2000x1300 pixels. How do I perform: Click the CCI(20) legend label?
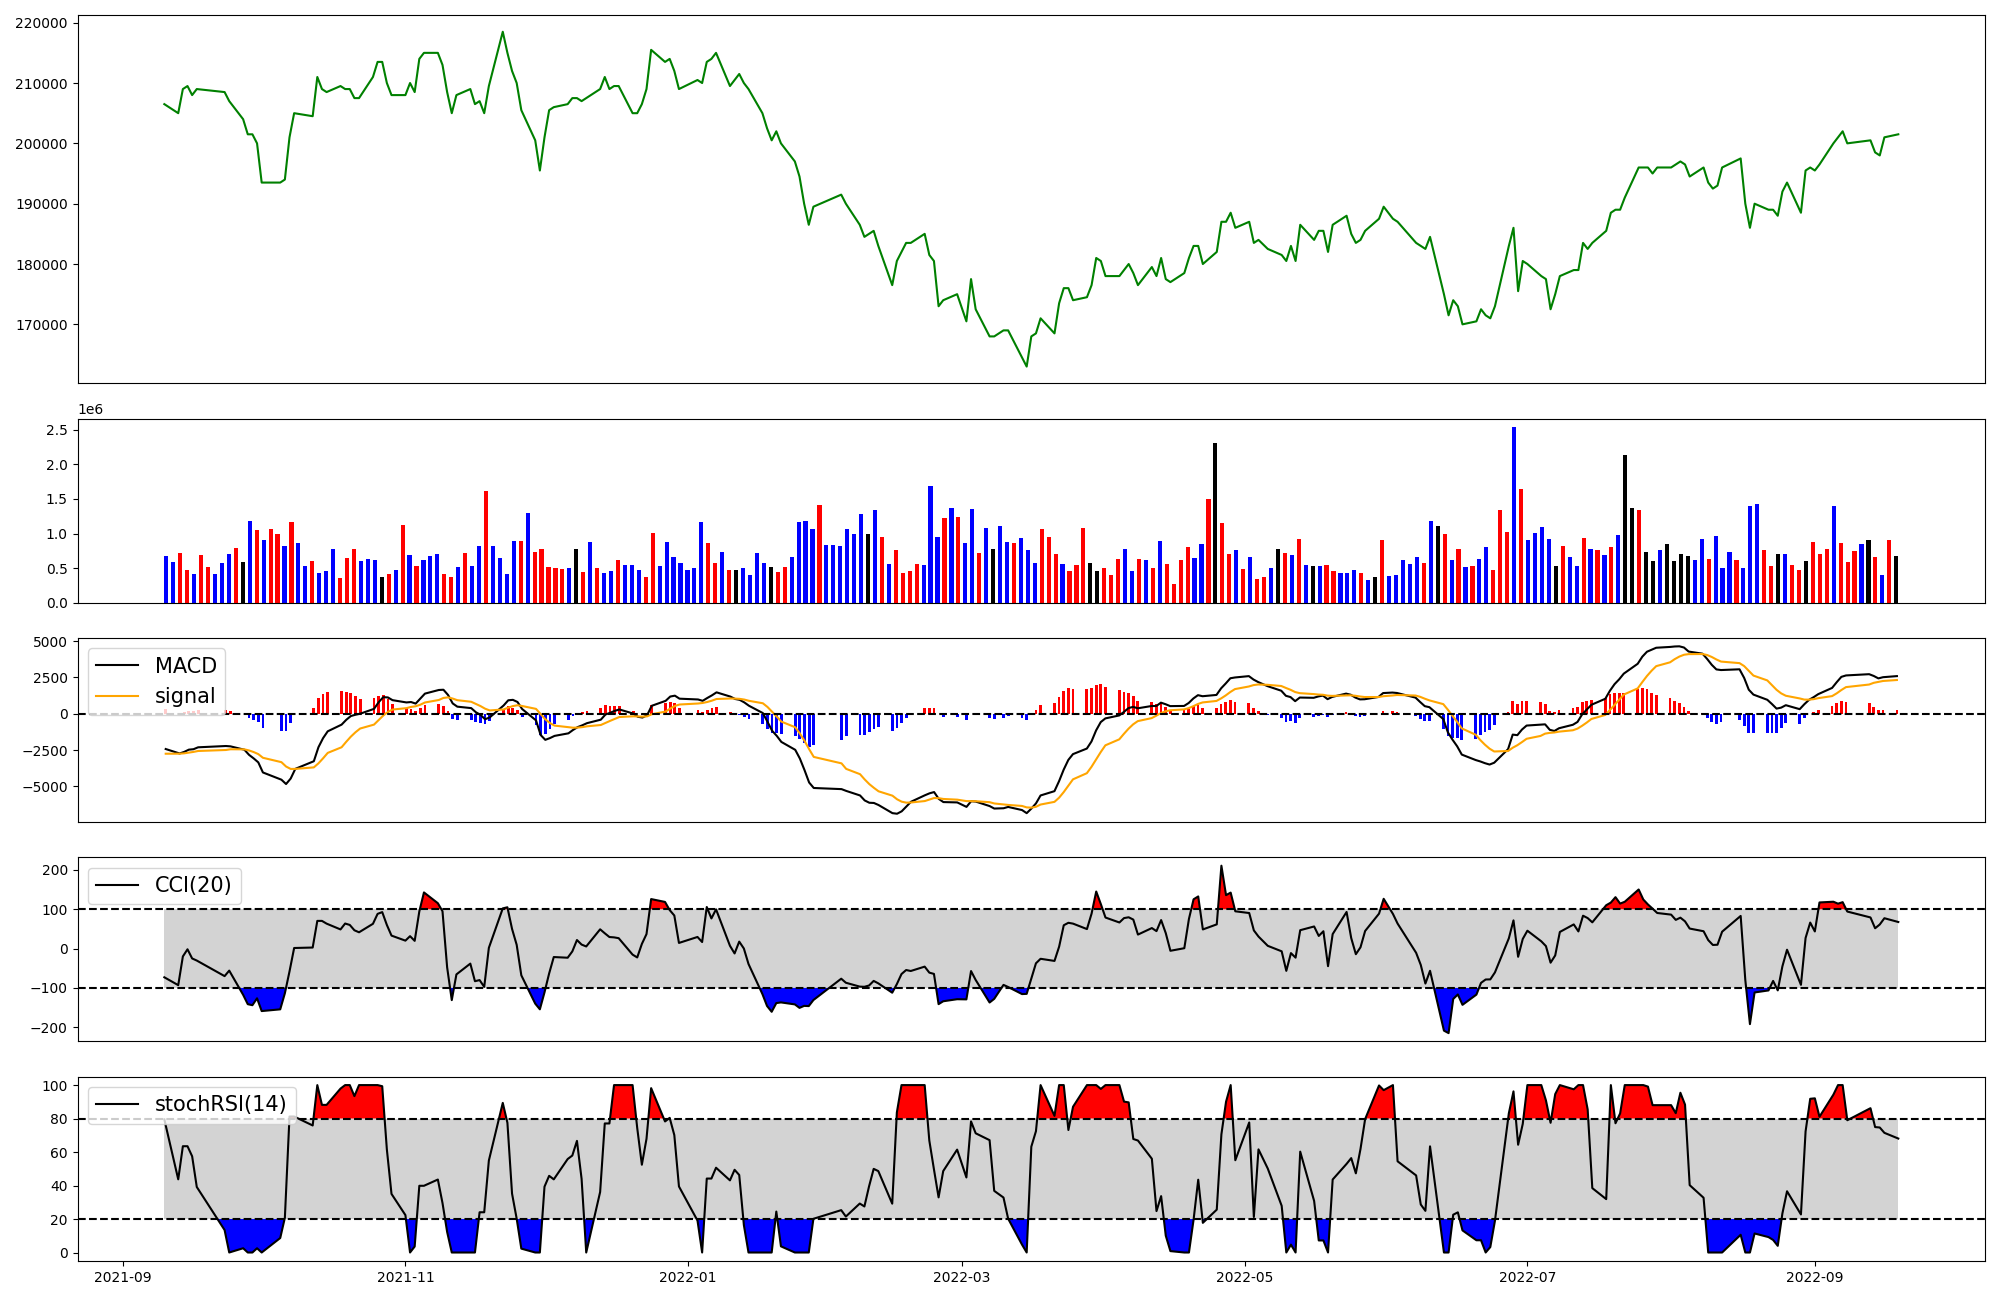192,885
